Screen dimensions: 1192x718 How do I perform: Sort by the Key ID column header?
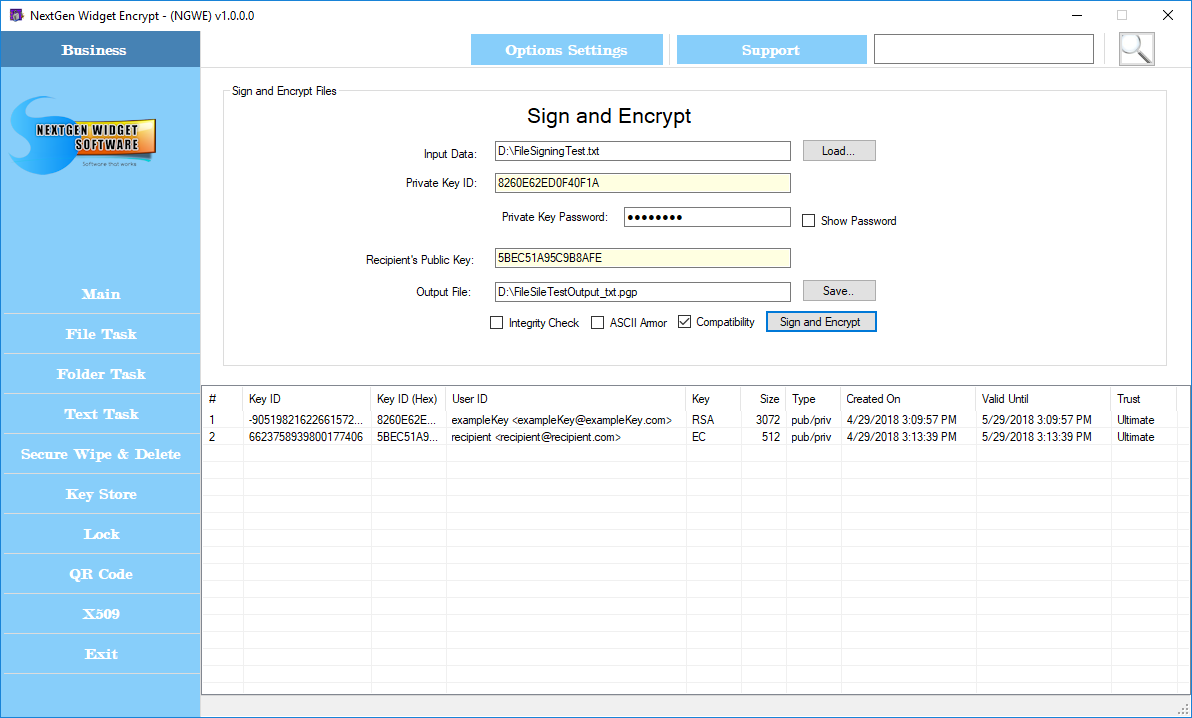coord(307,399)
